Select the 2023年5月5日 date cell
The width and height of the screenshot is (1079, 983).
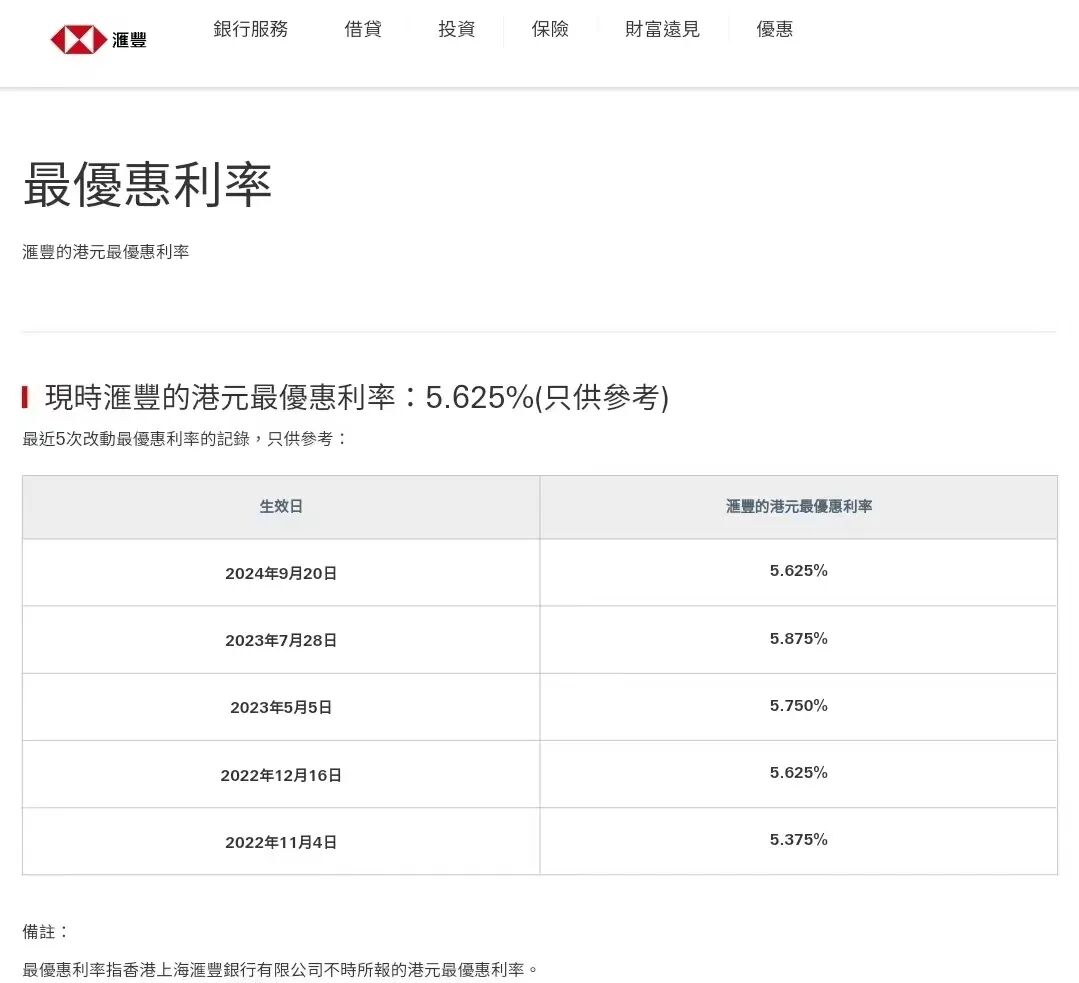(x=281, y=708)
